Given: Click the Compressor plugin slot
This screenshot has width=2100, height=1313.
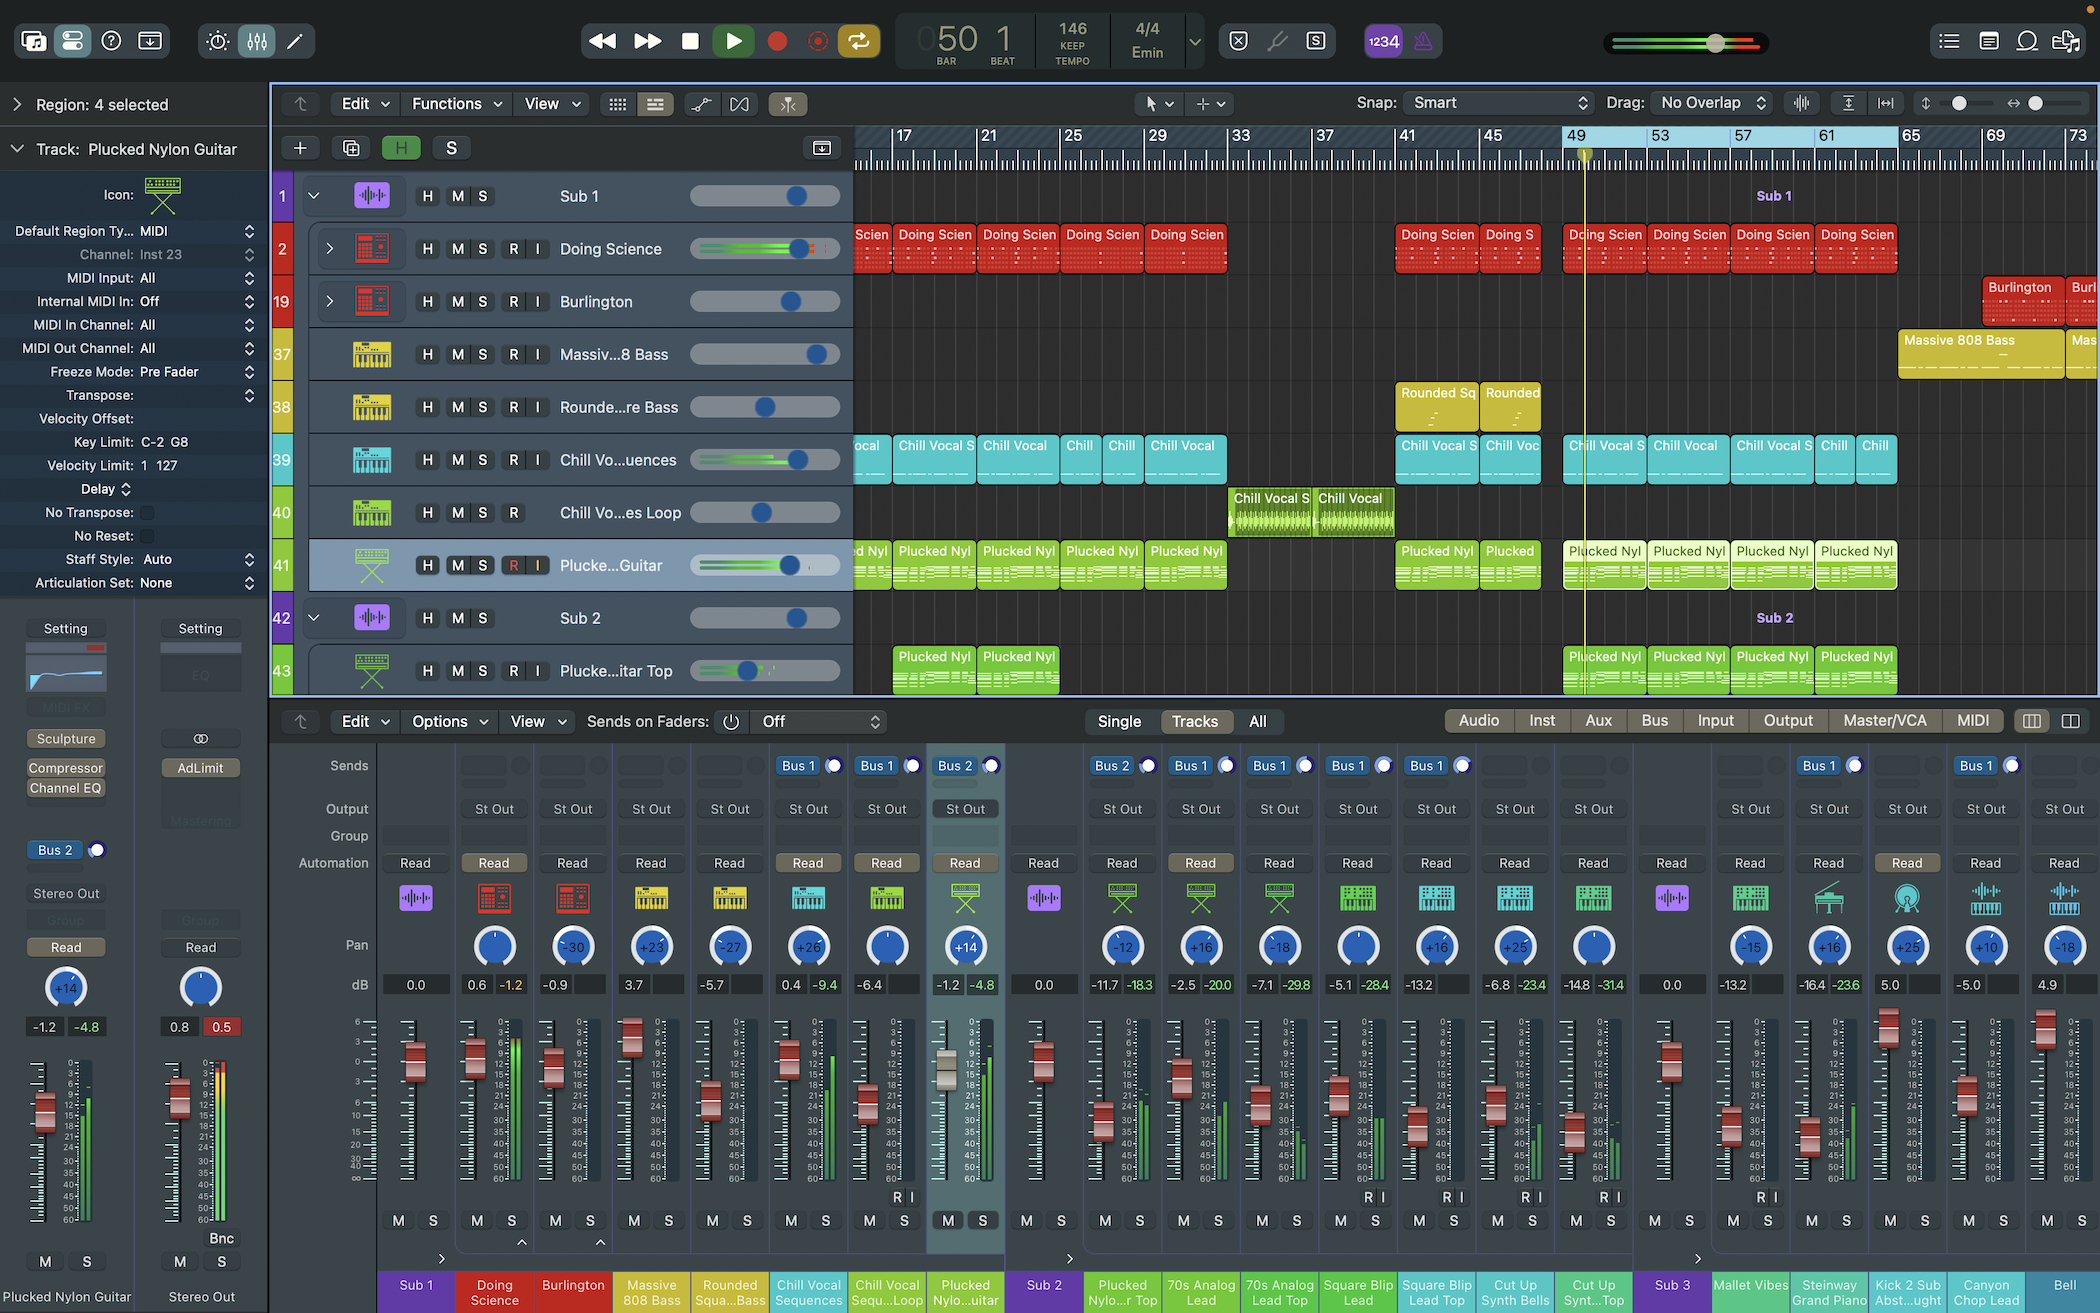Looking at the screenshot, I should point(66,768).
